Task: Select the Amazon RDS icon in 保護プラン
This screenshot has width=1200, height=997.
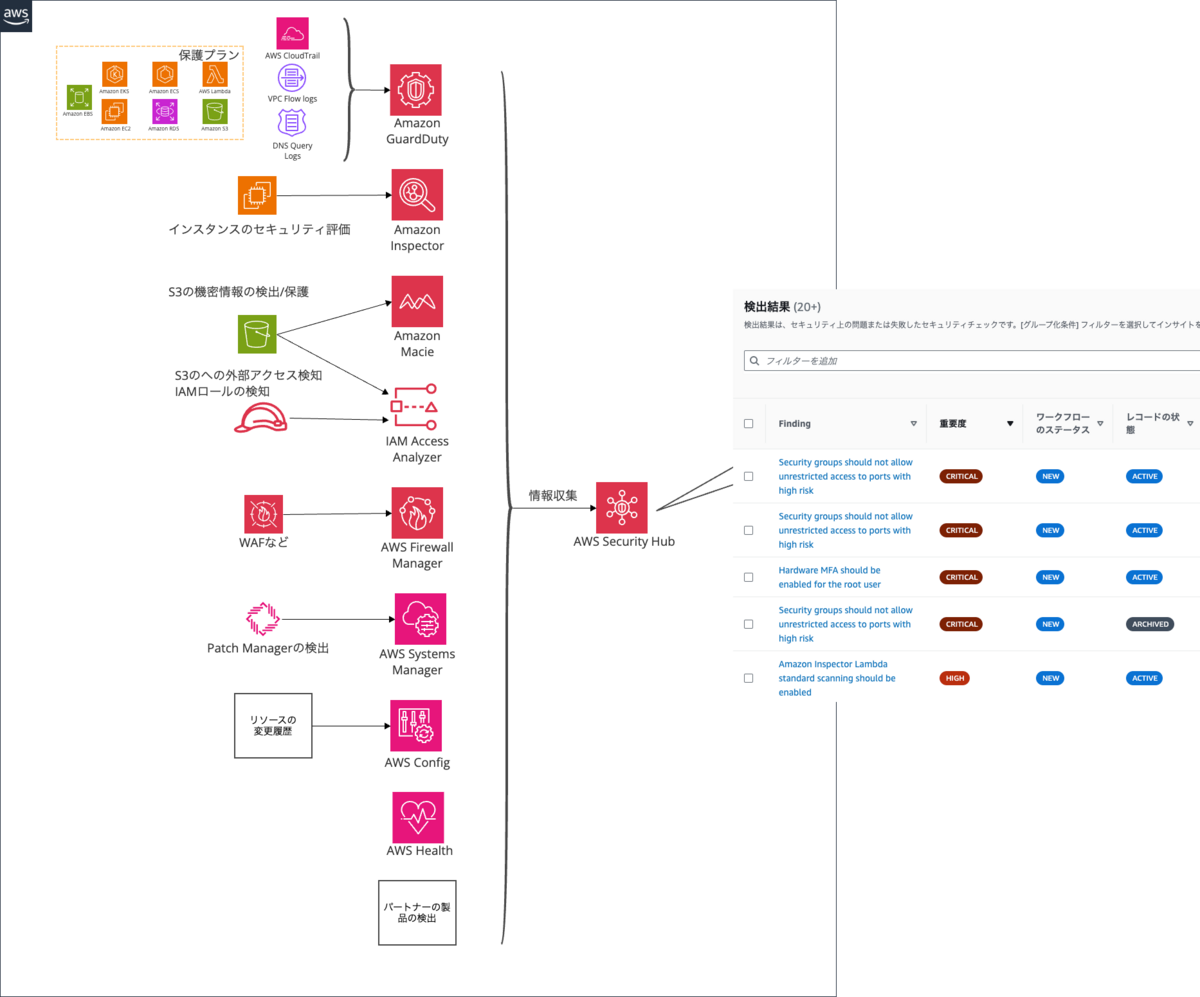Action: [165, 111]
